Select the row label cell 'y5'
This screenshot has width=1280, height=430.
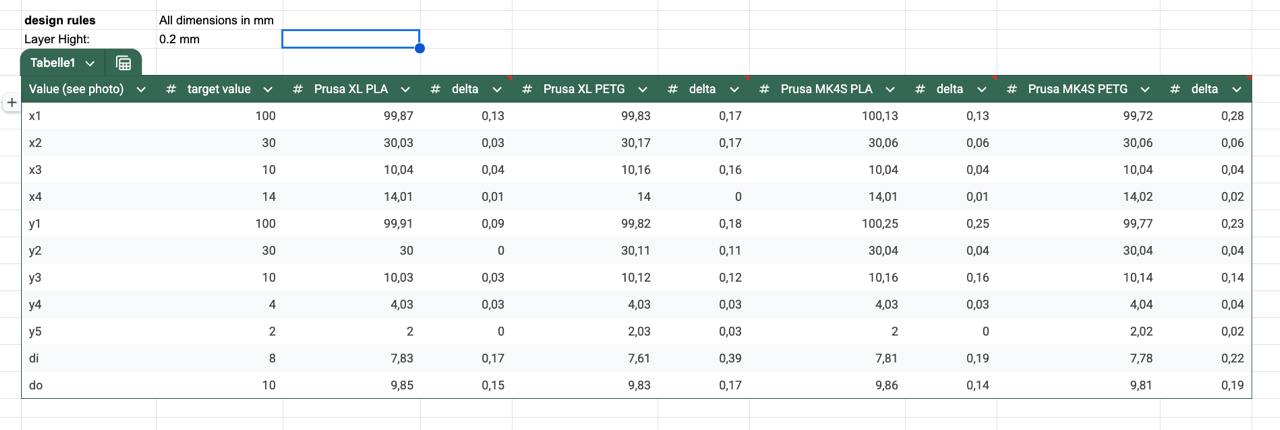coord(89,331)
